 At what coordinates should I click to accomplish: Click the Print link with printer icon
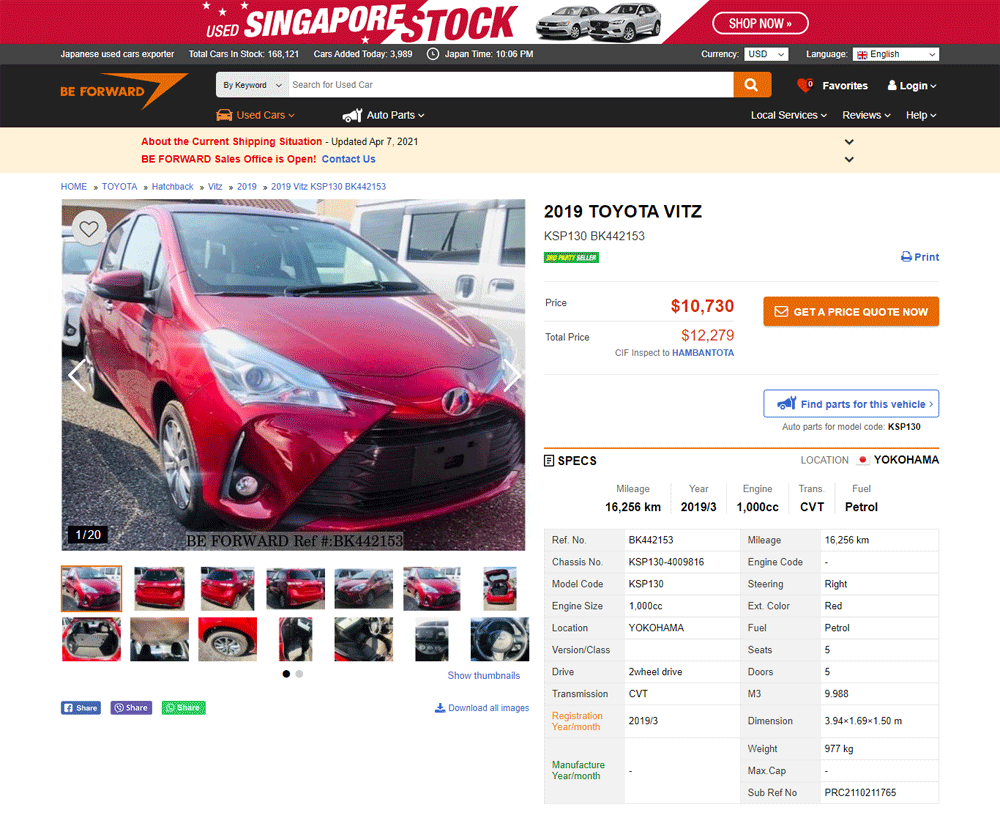(920, 257)
